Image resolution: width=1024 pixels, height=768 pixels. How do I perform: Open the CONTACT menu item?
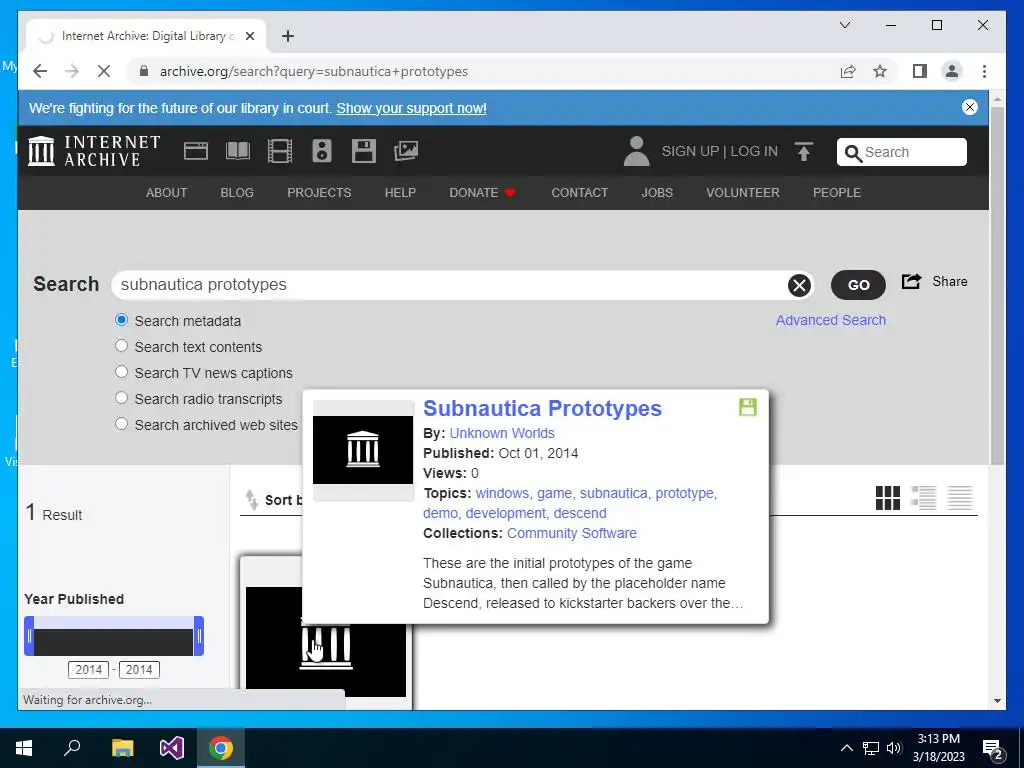[x=579, y=193]
